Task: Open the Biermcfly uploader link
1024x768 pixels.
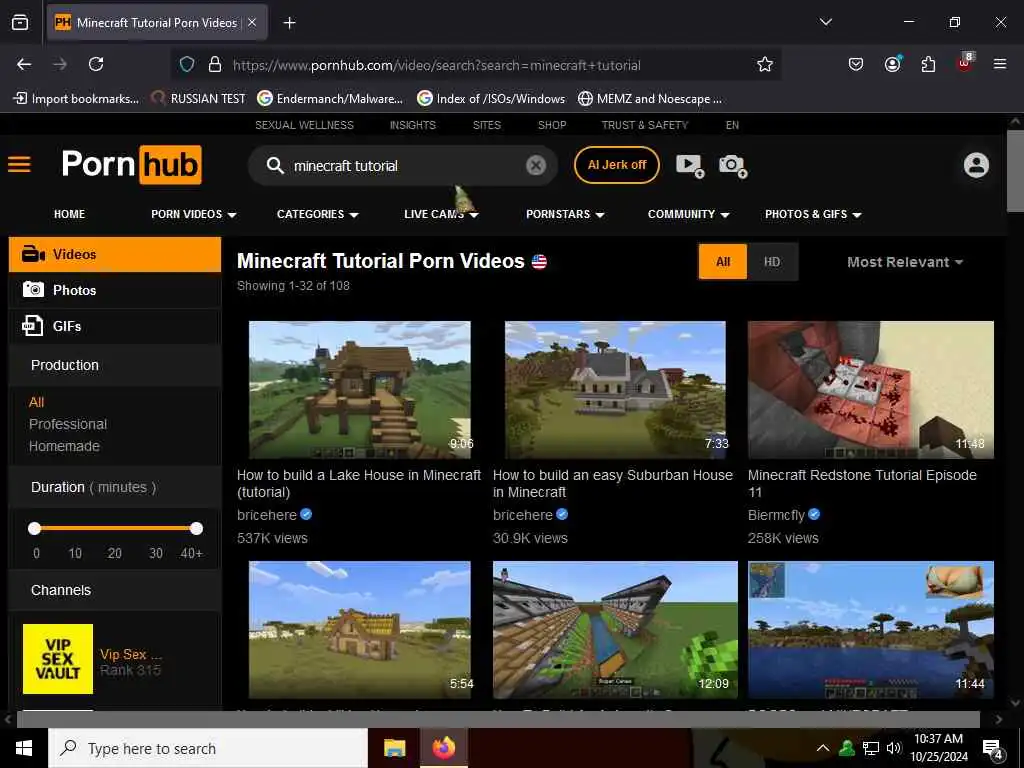Action: click(x=776, y=515)
